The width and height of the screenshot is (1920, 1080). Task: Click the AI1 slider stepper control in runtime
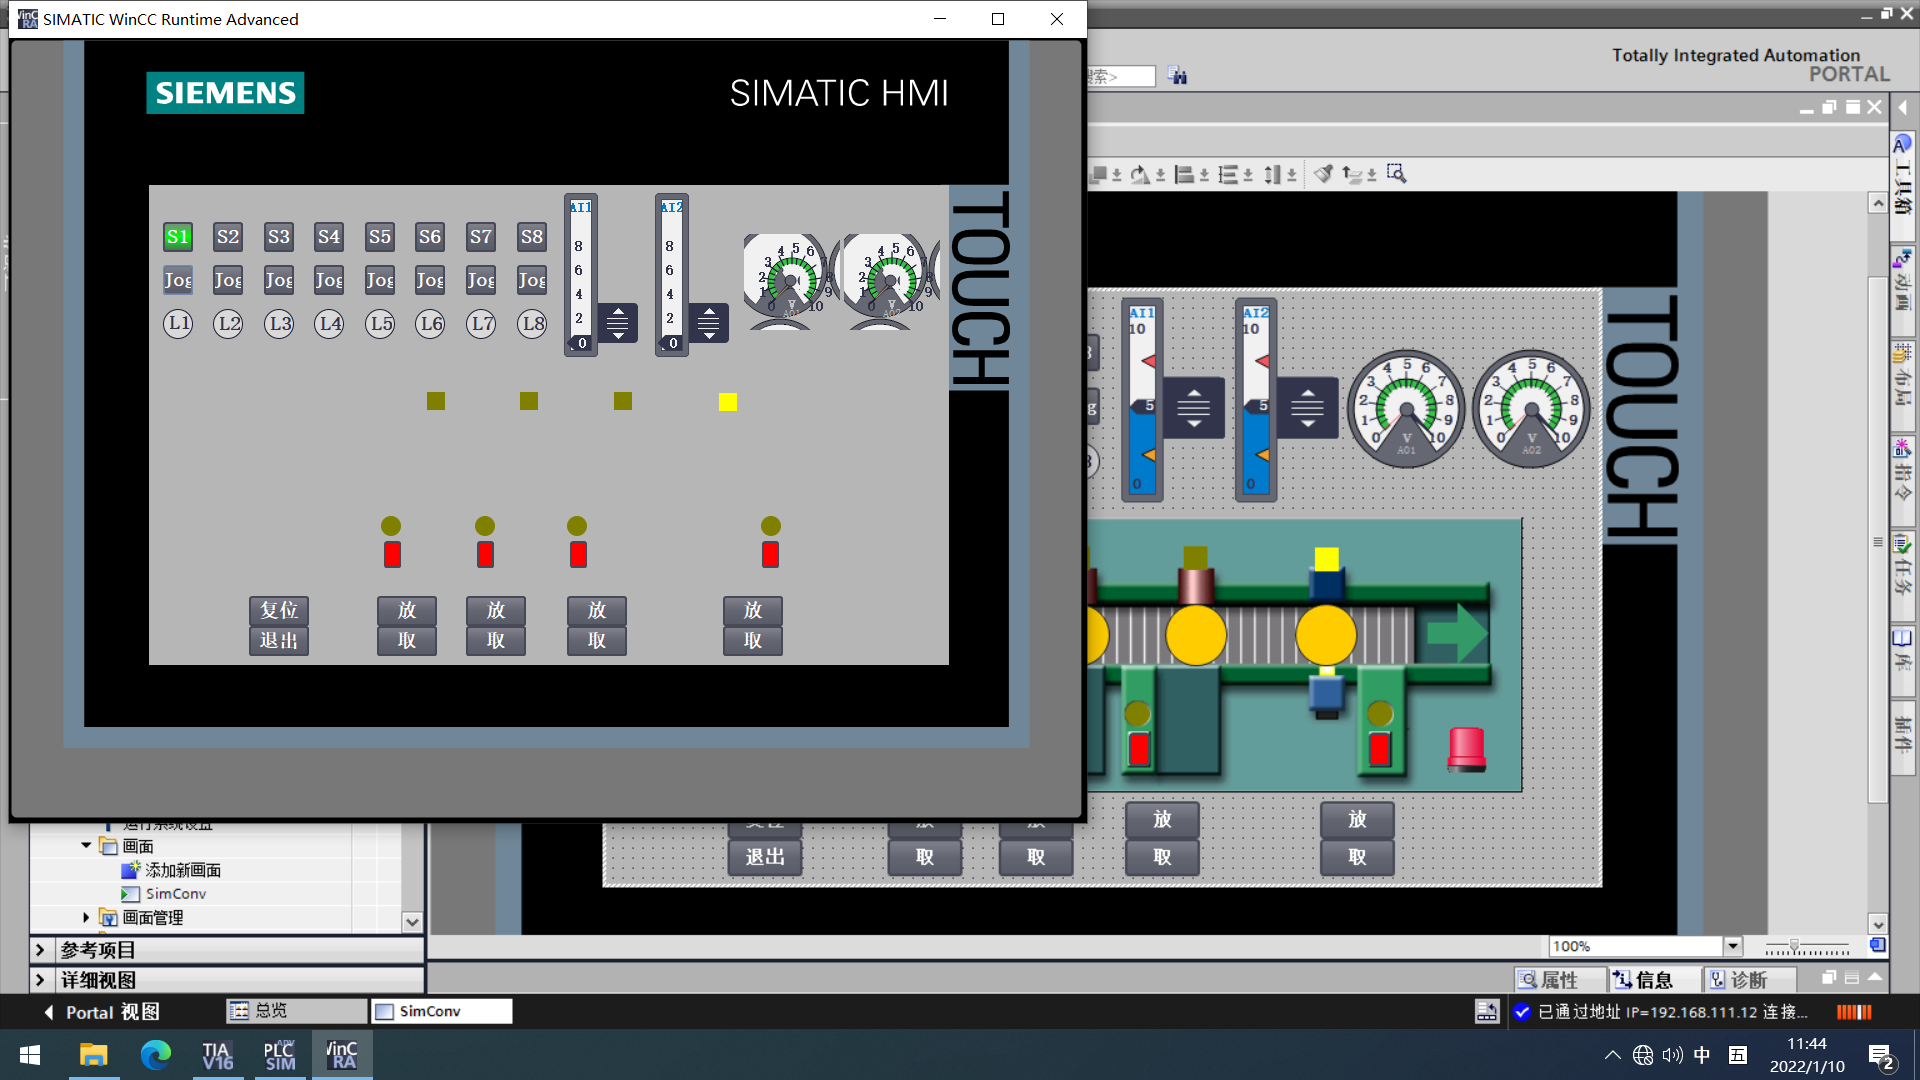(x=618, y=323)
